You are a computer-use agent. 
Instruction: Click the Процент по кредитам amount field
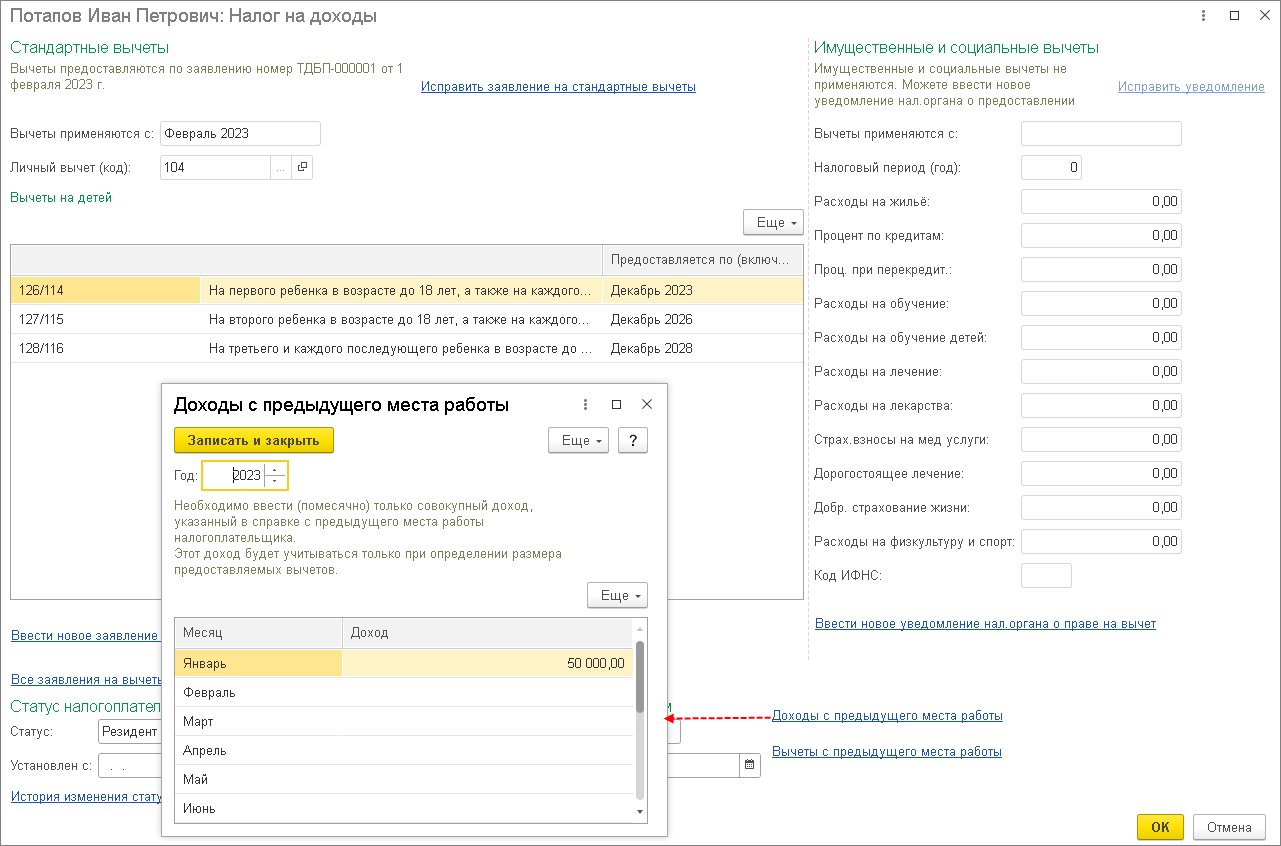(1101, 235)
